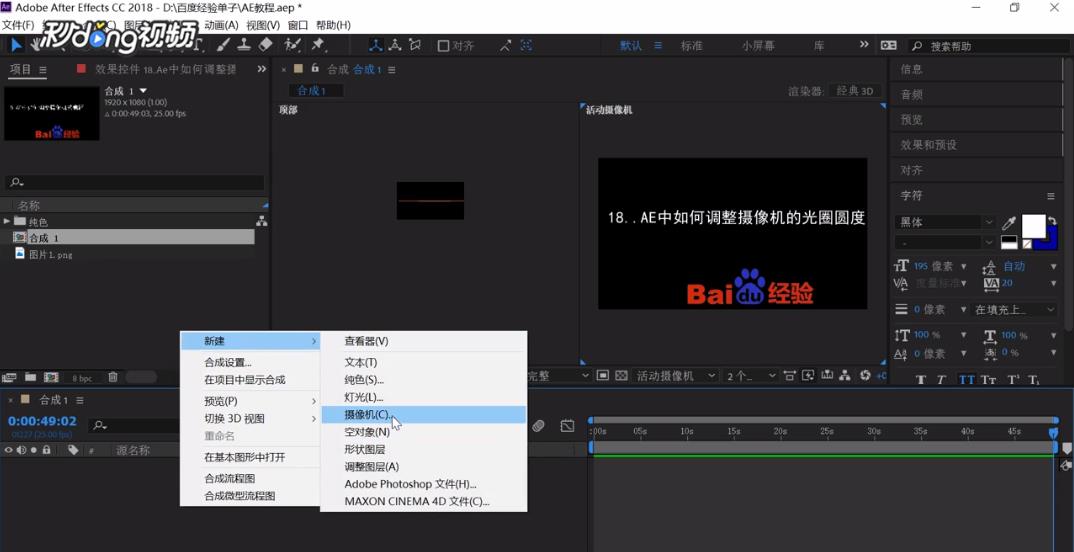Toggle the lock column header in timeline
Screen dimensions: 1074x552
pyautogui.click(x=47, y=450)
